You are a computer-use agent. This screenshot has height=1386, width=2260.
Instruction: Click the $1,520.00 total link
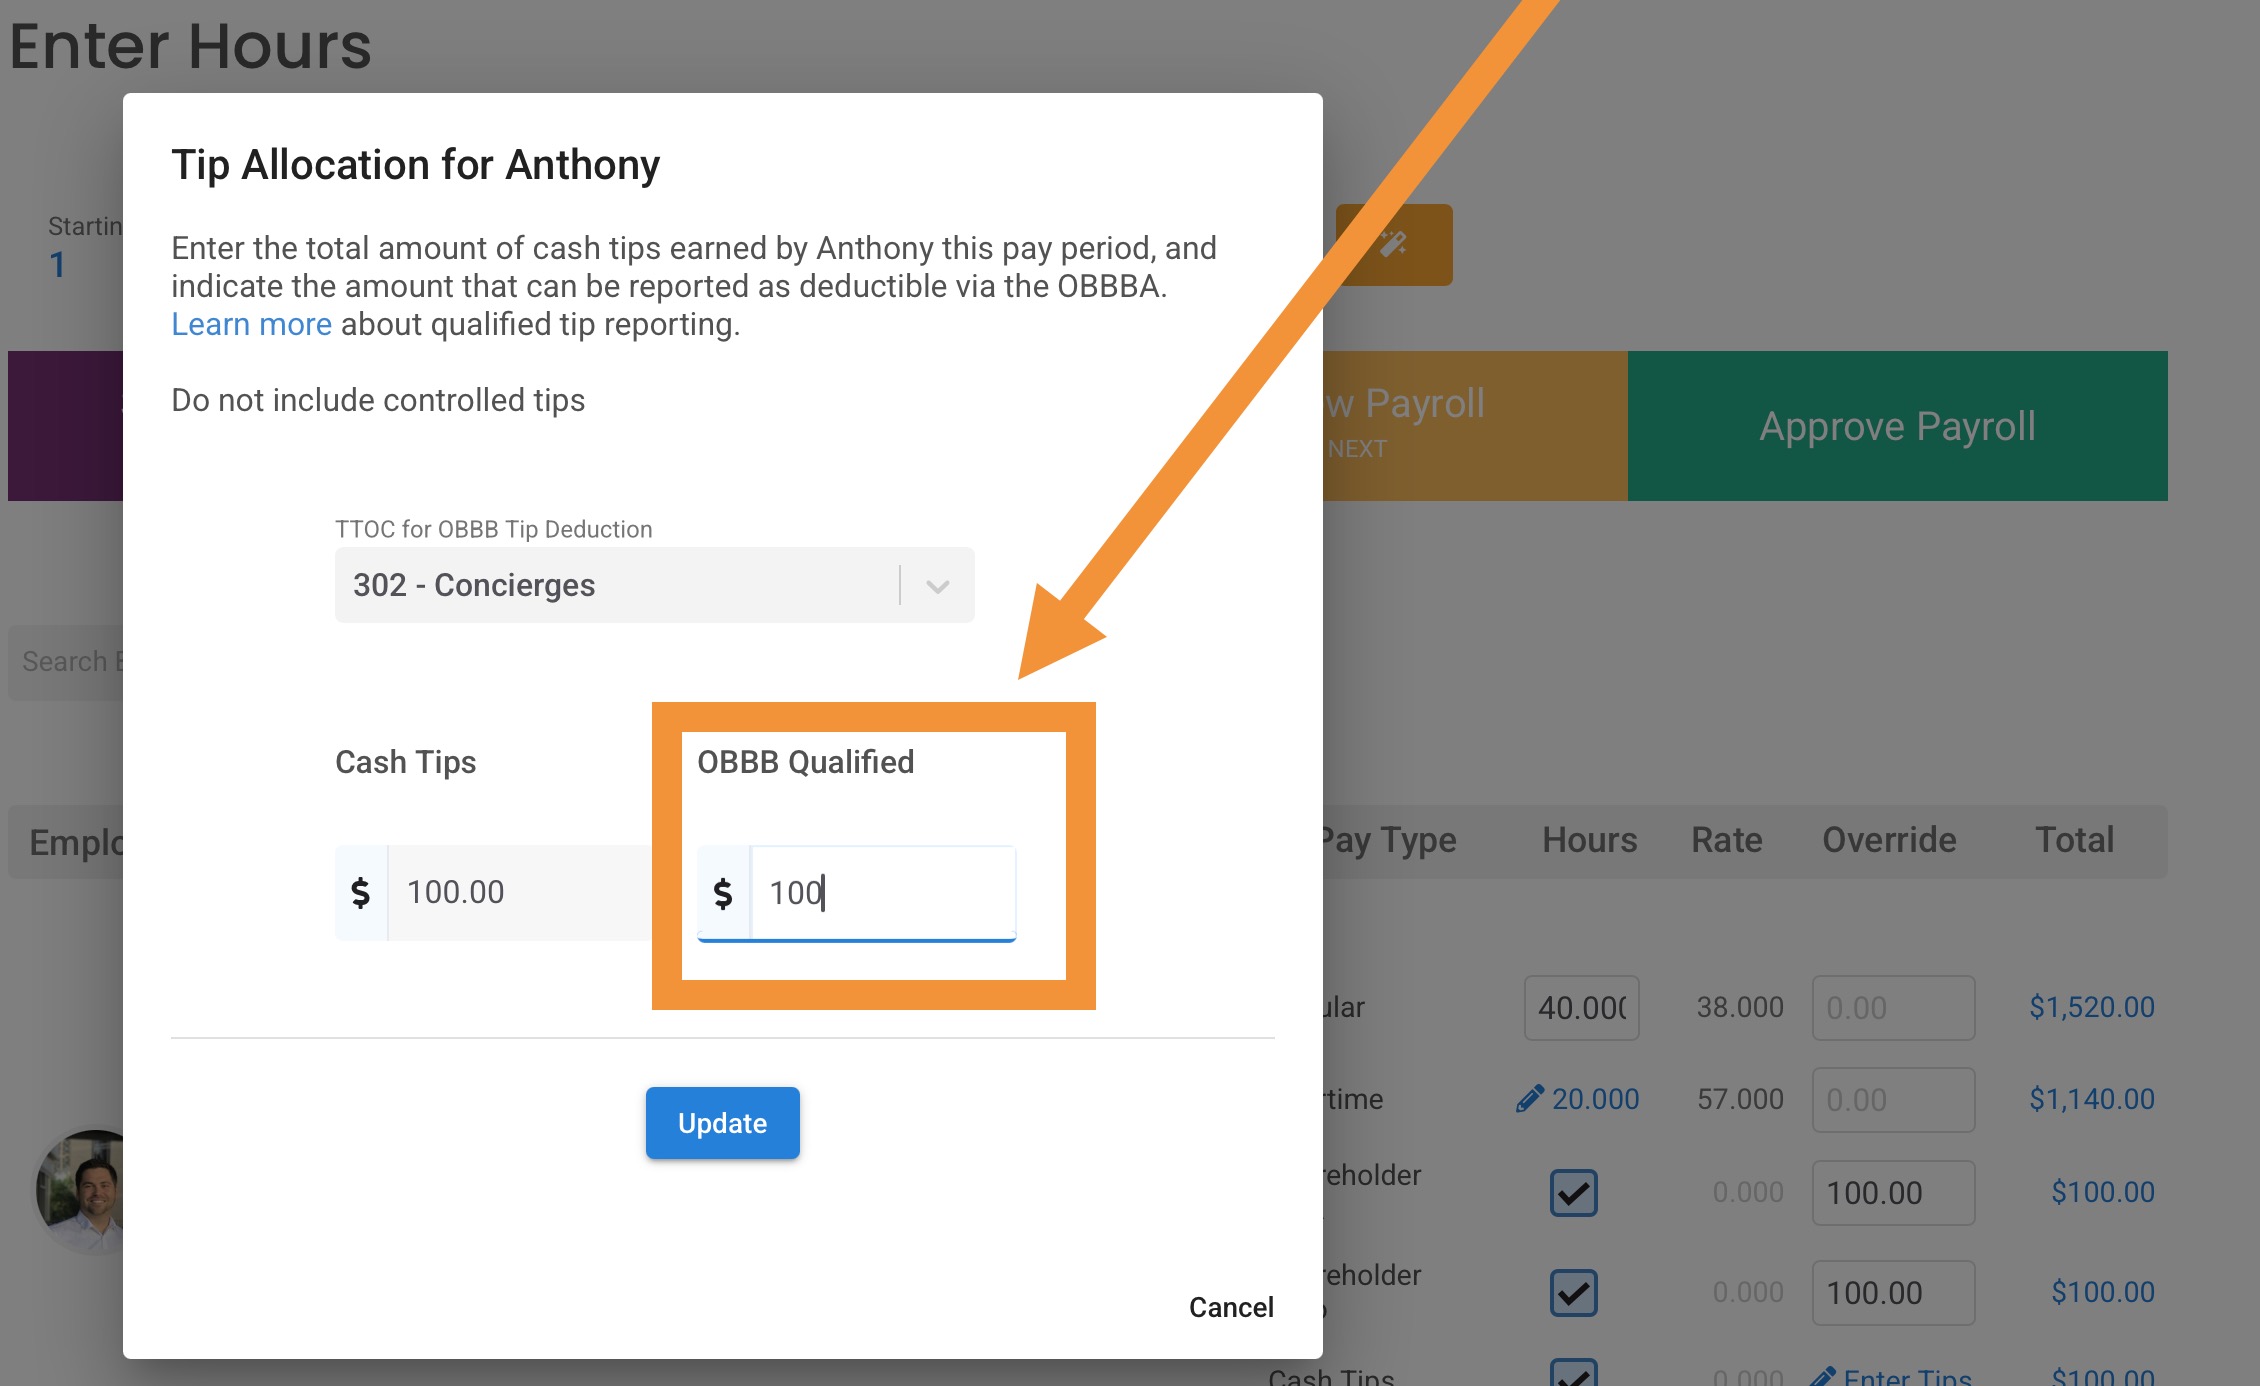(x=2091, y=1007)
